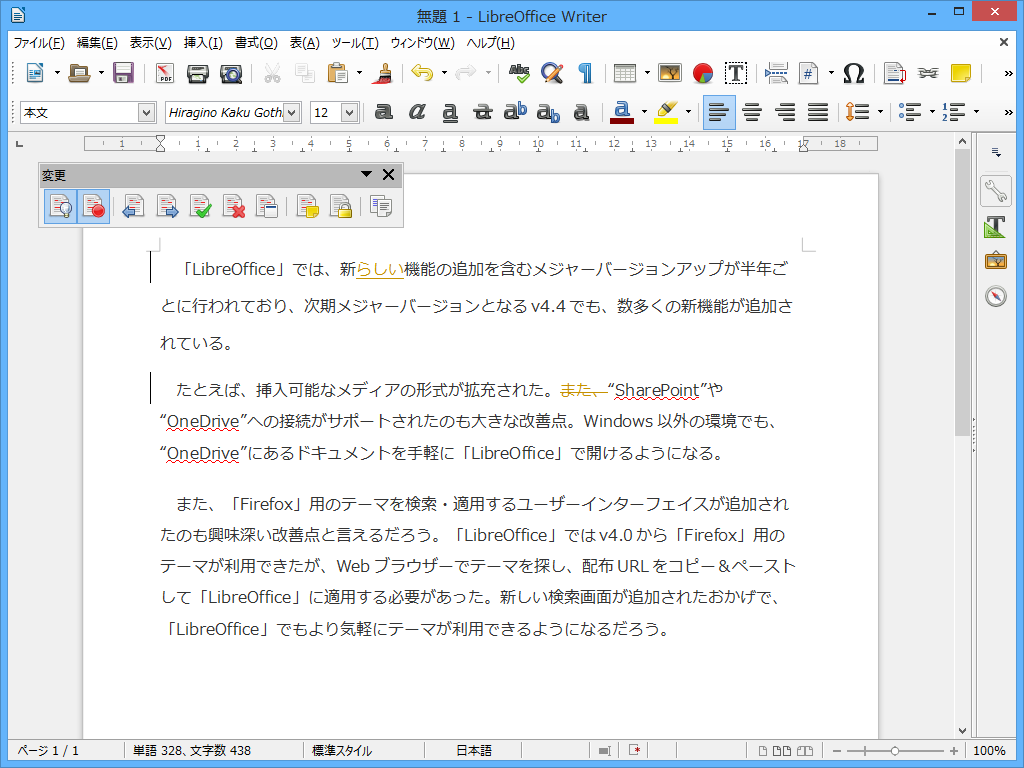Insert a field with the # icon
This screenshot has width=1024, height=768.
pyautogui.click(x=808, y=72)
